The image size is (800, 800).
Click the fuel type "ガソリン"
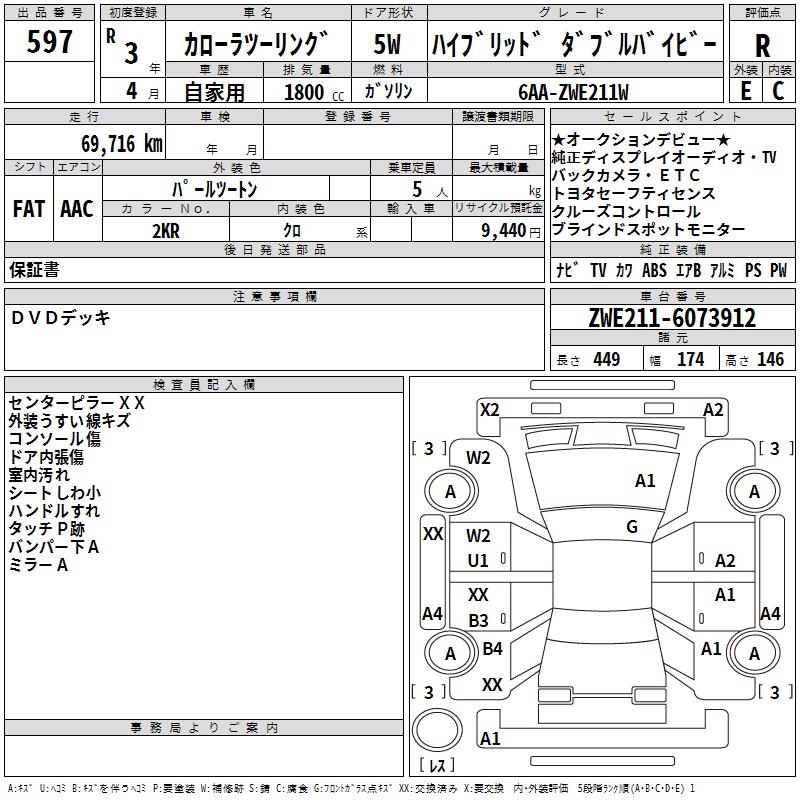388,91
